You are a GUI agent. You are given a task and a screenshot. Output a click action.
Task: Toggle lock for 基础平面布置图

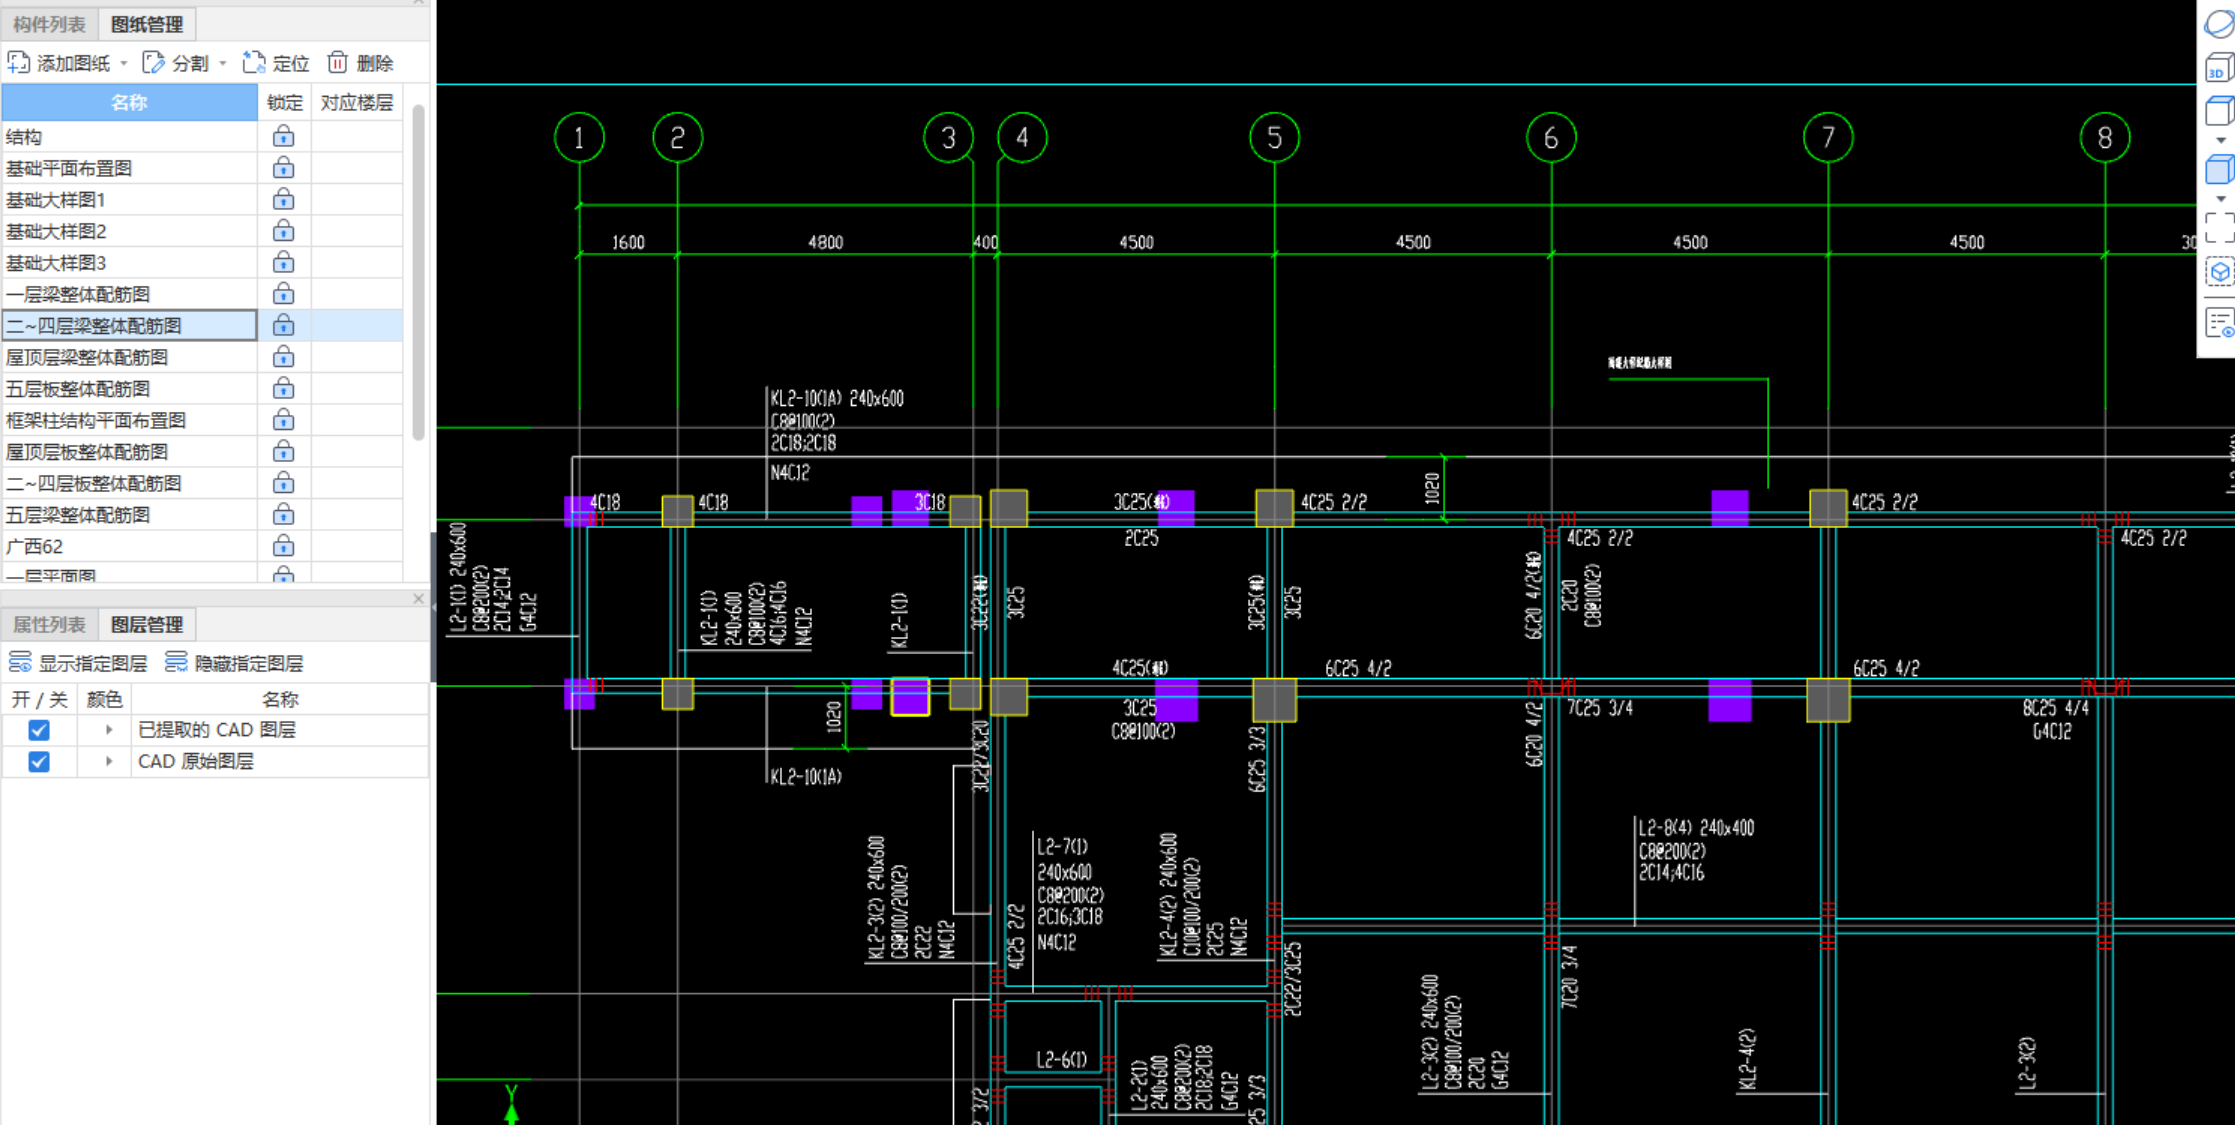pos(284,168)
